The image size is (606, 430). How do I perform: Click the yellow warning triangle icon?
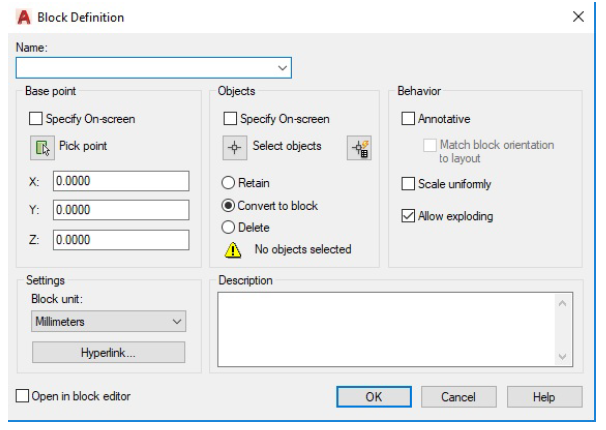coord(231,249)
